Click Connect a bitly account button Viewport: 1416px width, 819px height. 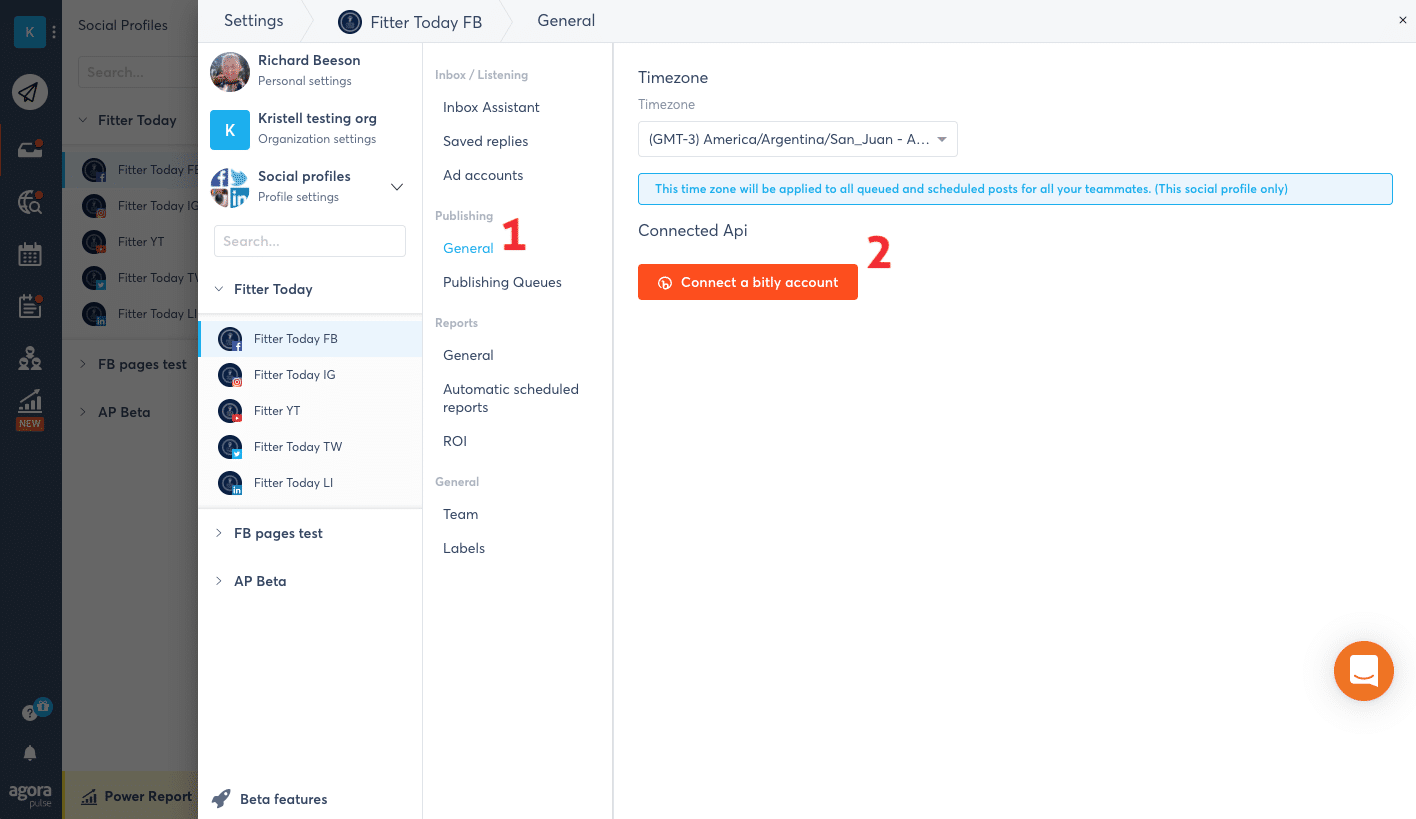click(748, 282)
